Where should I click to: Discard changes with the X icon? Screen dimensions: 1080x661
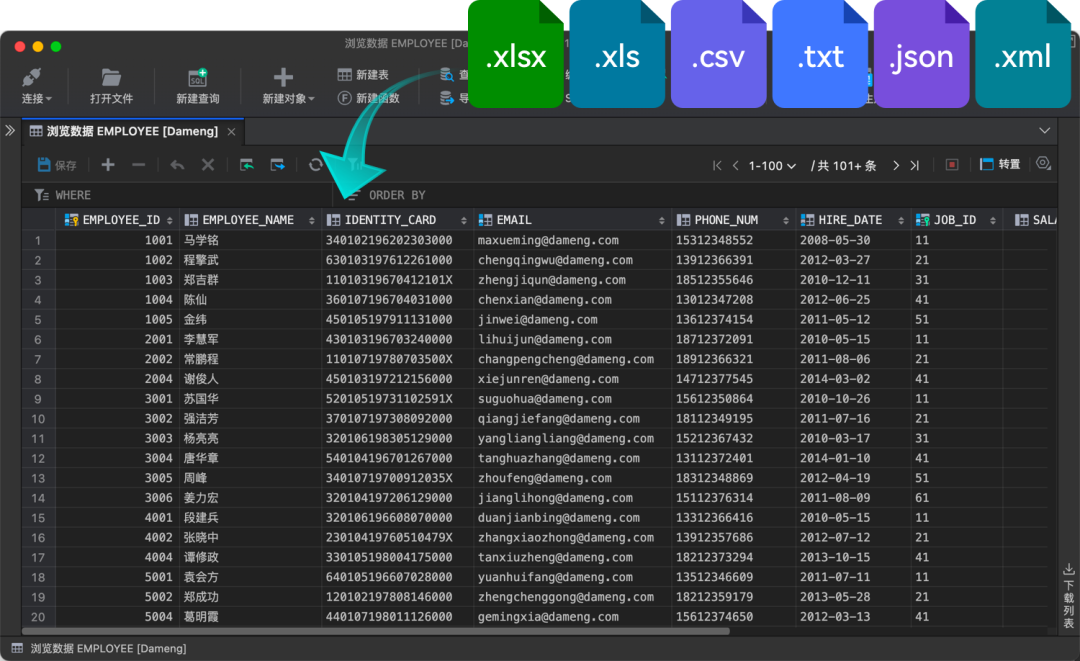point(207,165)
